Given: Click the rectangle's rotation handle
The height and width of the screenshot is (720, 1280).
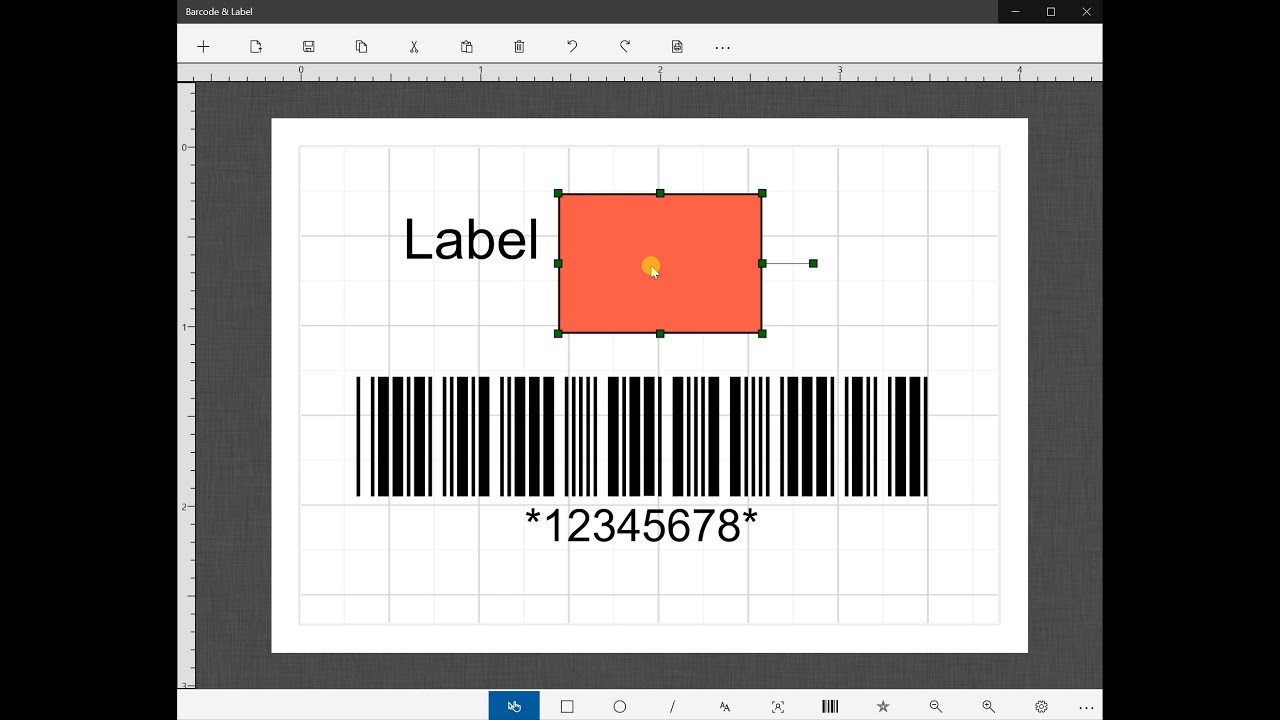Looking at the screenshot, I should pyautogui.click(x=813, y=264).
